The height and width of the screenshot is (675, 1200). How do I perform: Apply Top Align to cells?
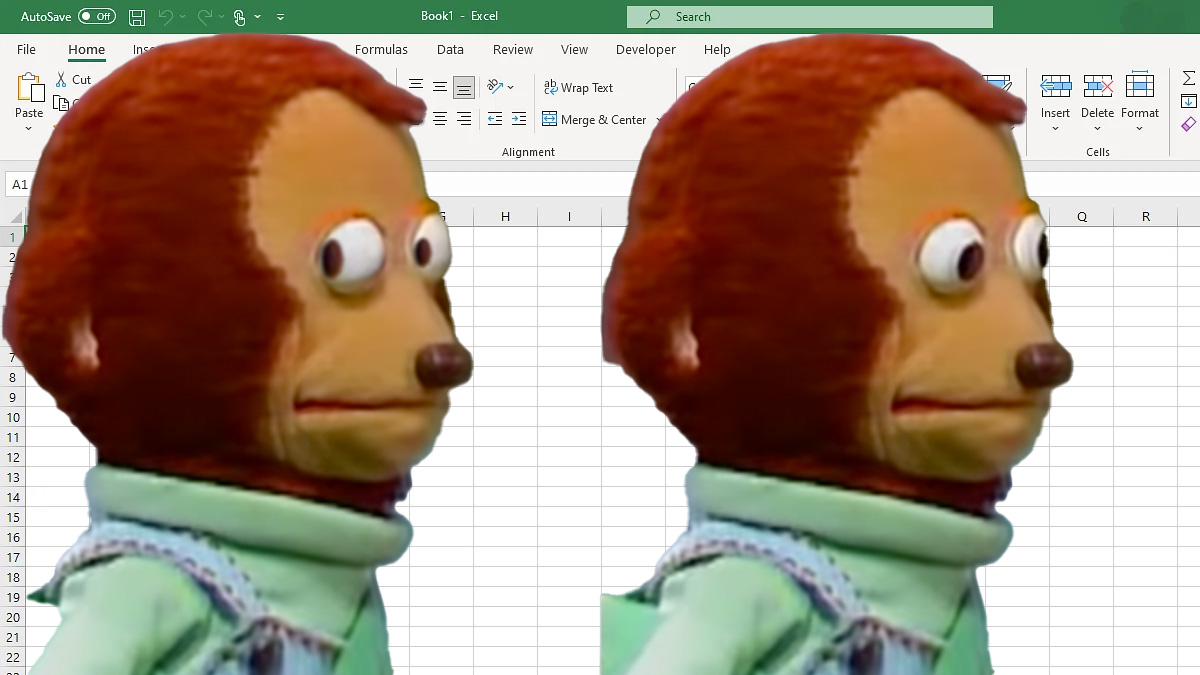[416, 87]
